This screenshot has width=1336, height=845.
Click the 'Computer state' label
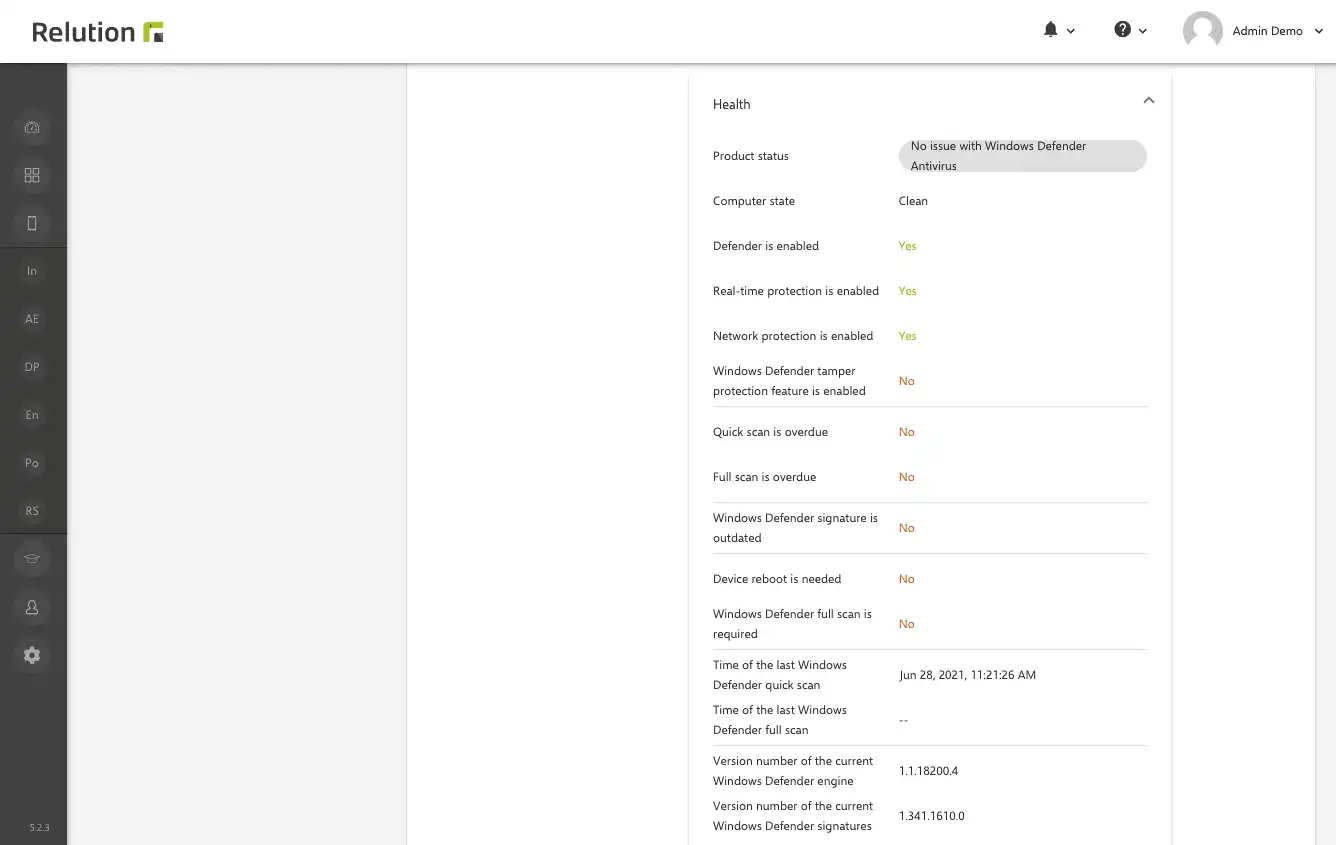754,201
